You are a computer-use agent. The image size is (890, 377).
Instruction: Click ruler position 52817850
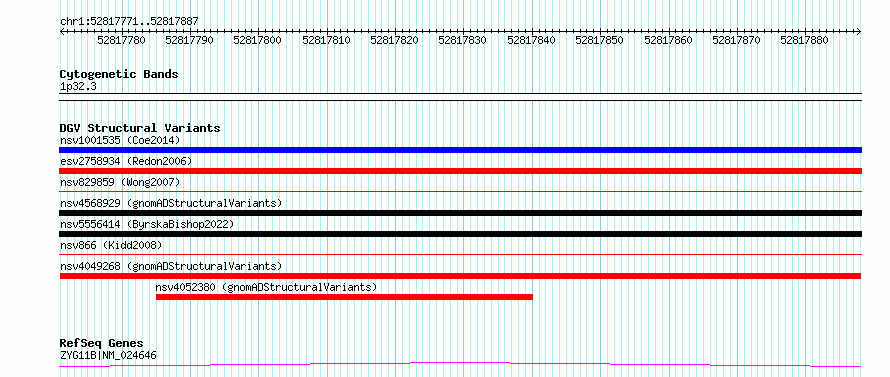coord(599,40)
